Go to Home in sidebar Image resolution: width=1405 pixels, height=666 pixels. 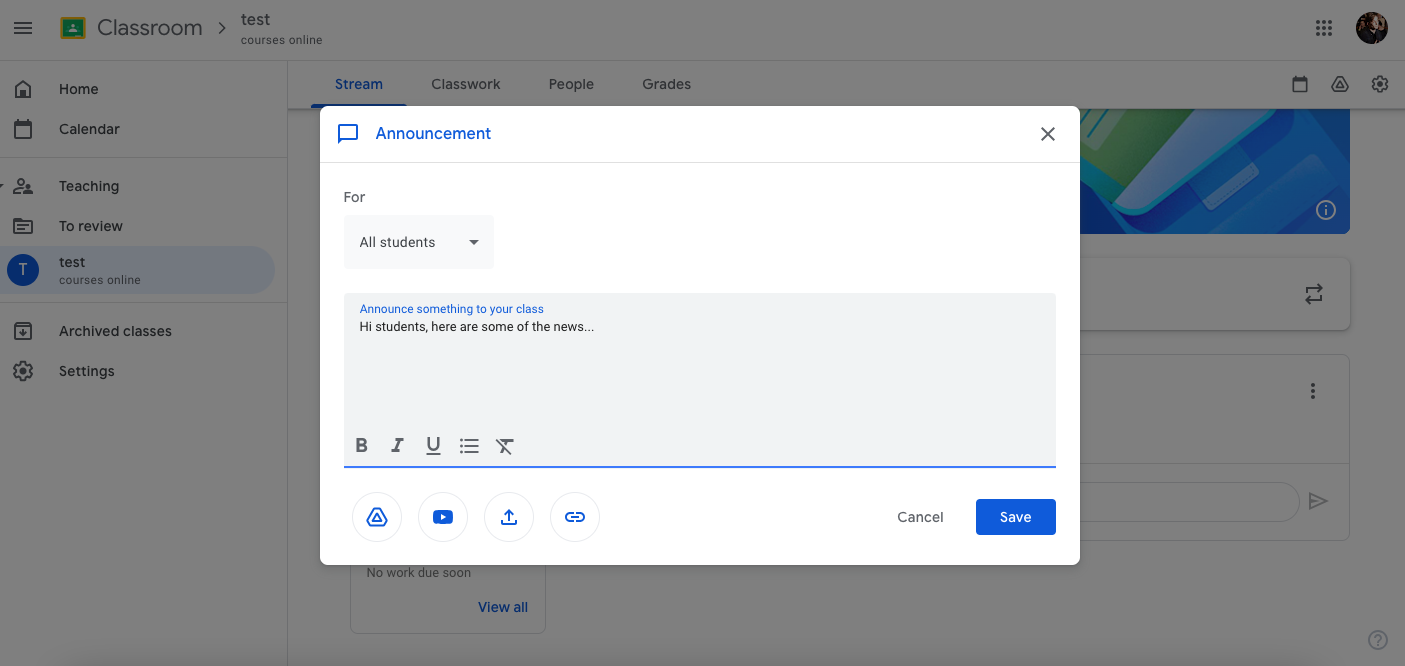(137, 89)
